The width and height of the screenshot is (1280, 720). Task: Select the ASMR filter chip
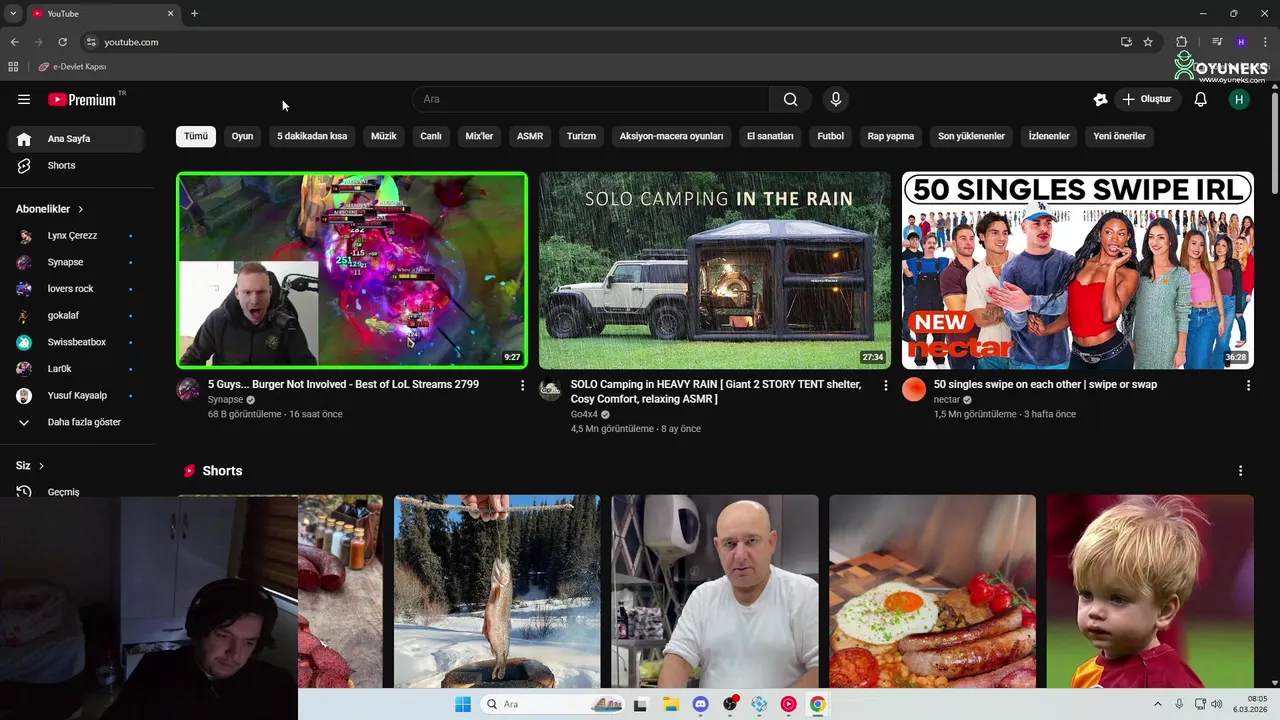(530, 136)
